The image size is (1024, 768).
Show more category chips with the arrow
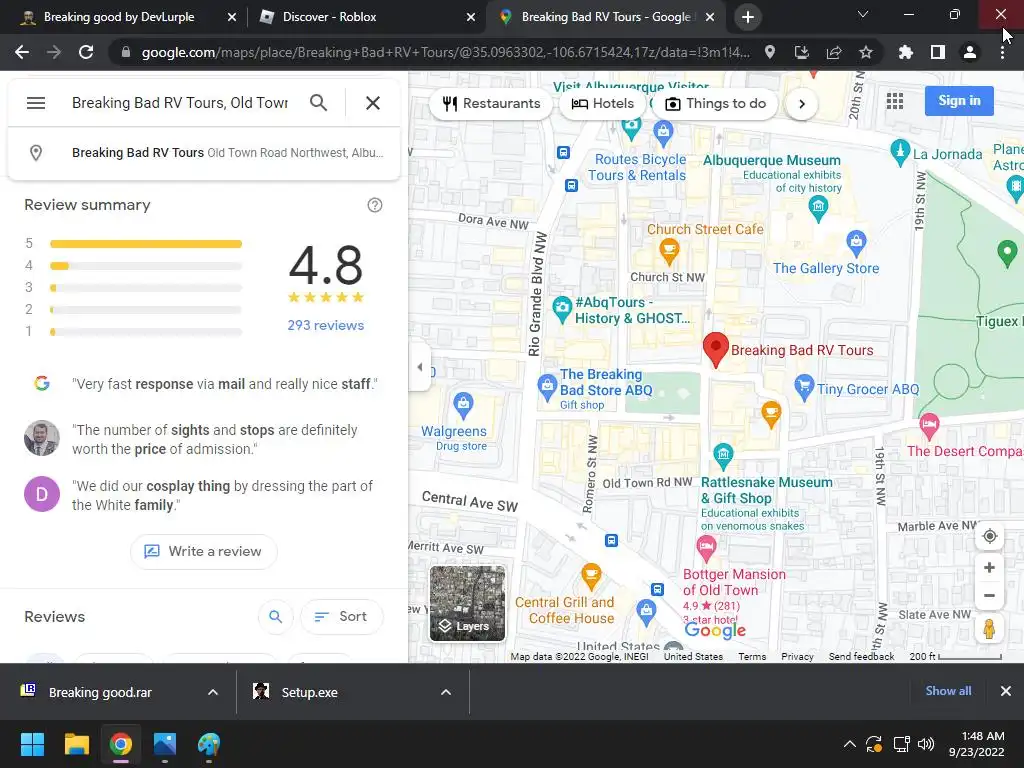[x=802, y=104]
